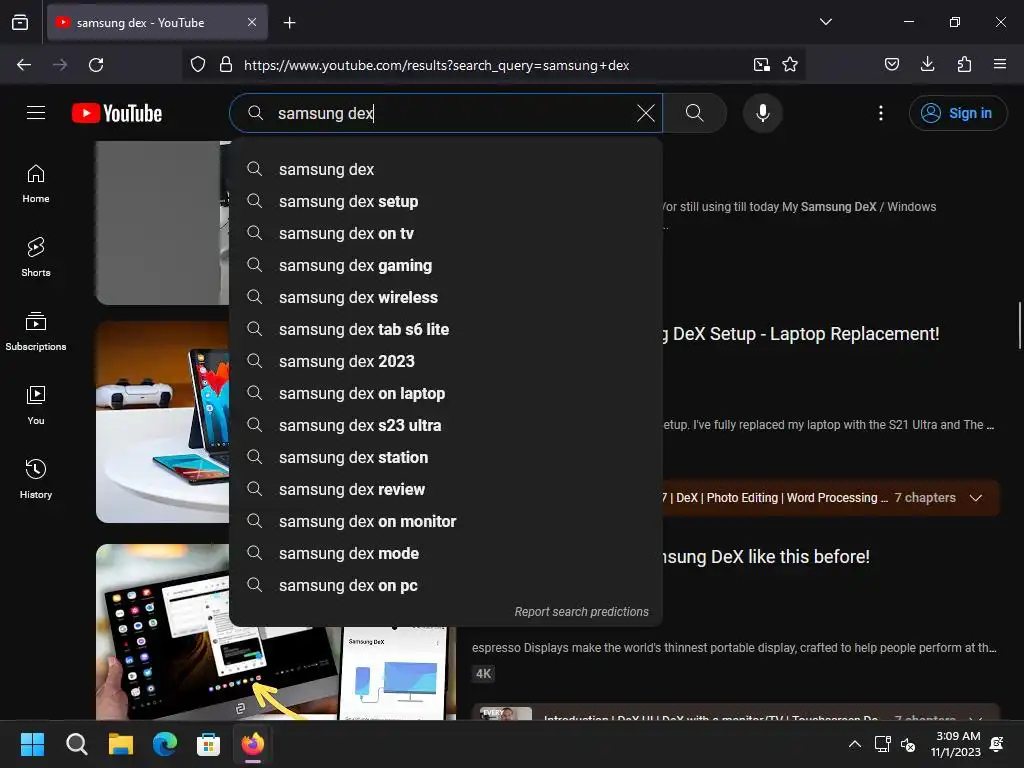Pick suggestion "samsung dex gaming"
The width and height of the screenshot is (1024, 768).
click(x=445, y=265)
